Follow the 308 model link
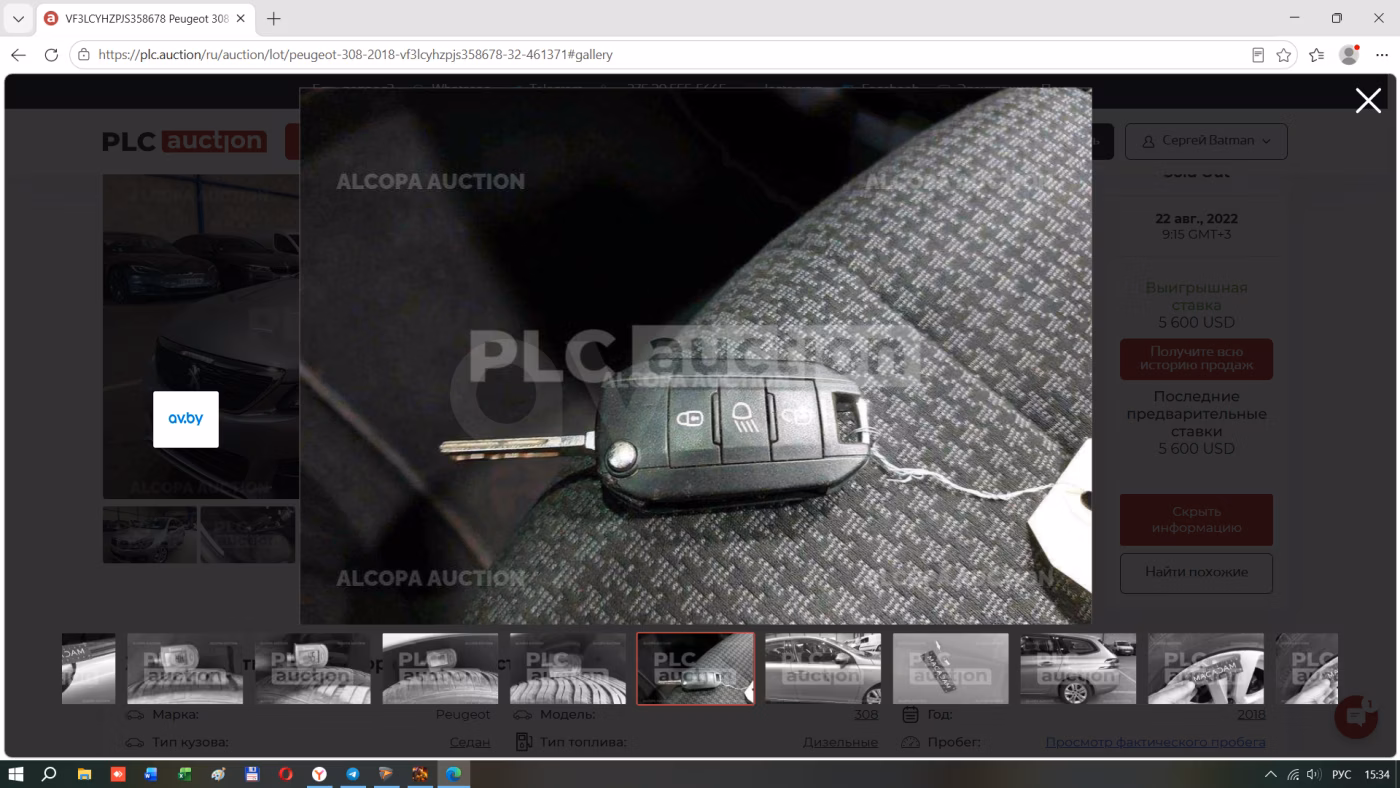The image size is (1400, 788). pos(866,715)
